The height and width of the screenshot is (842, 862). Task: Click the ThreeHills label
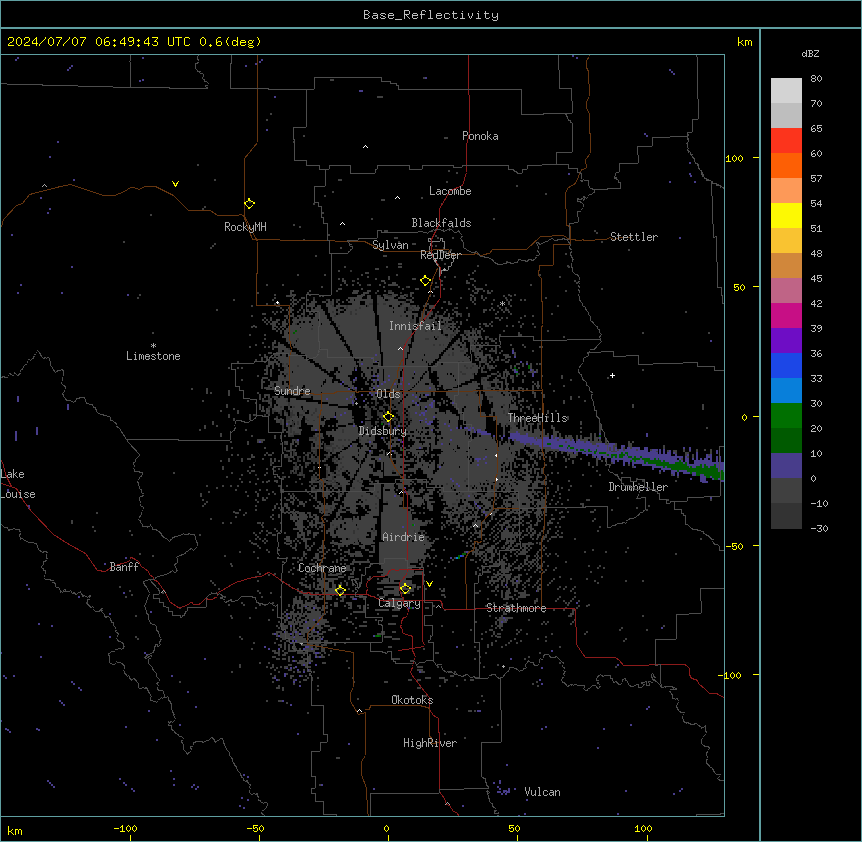coord(538,418)
